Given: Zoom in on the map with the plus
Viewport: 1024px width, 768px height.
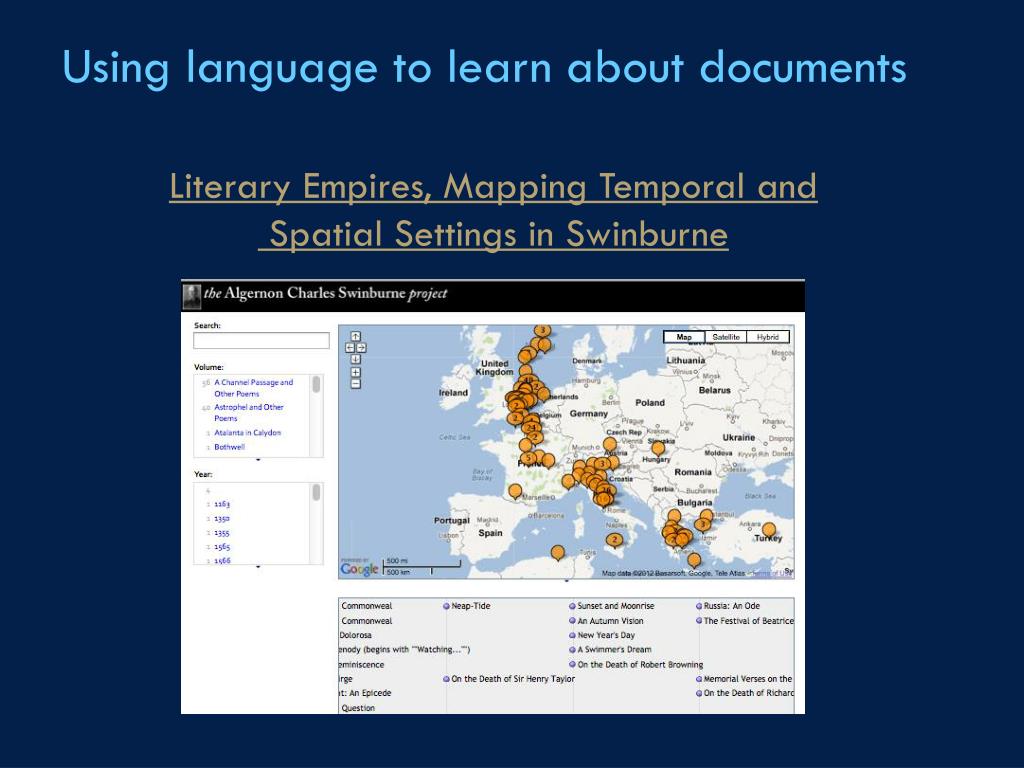Looking at the screenshot, I should 355,372.
